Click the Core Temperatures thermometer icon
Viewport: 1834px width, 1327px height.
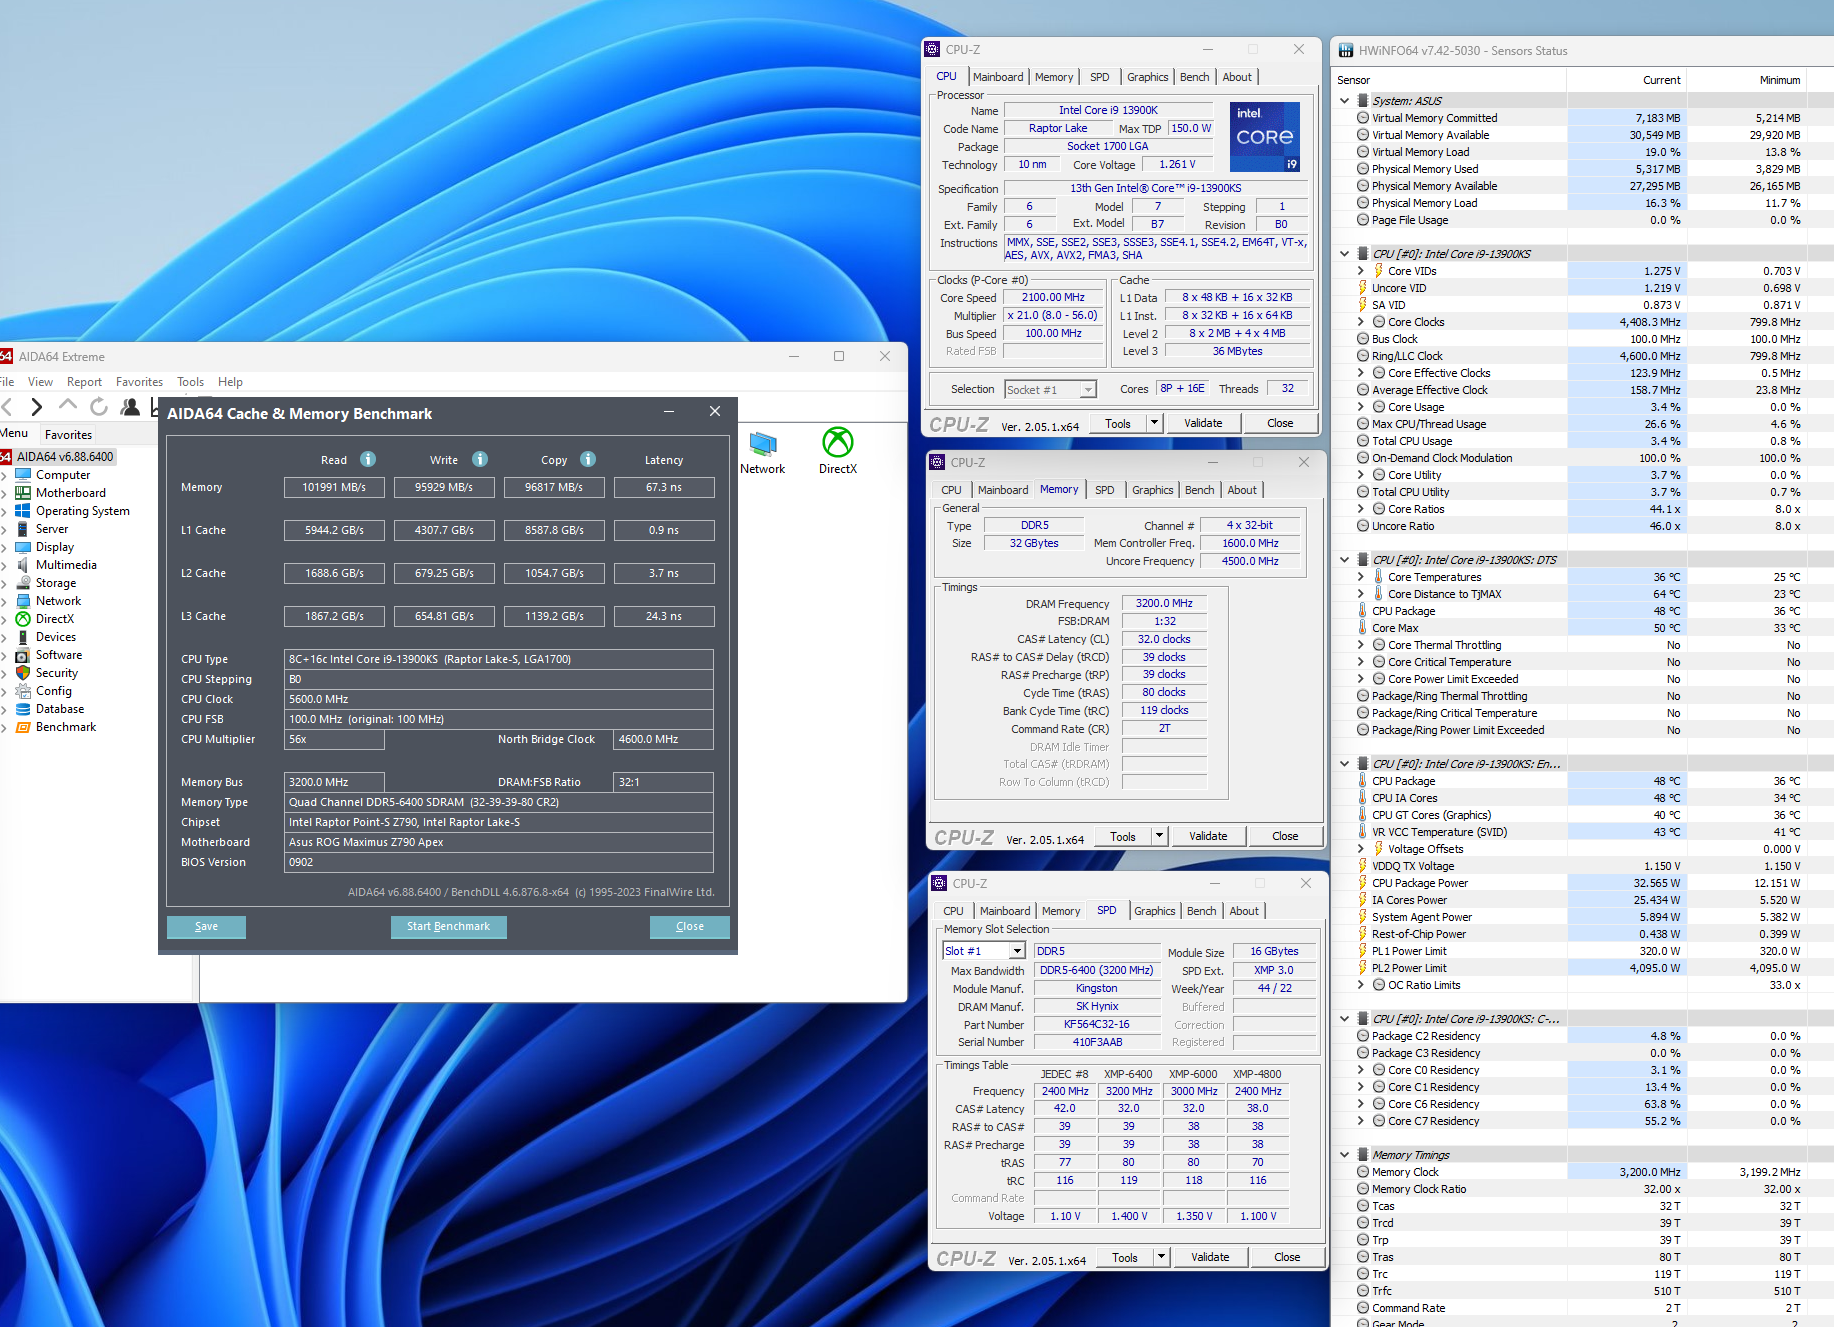click(x=1379, y=577)
